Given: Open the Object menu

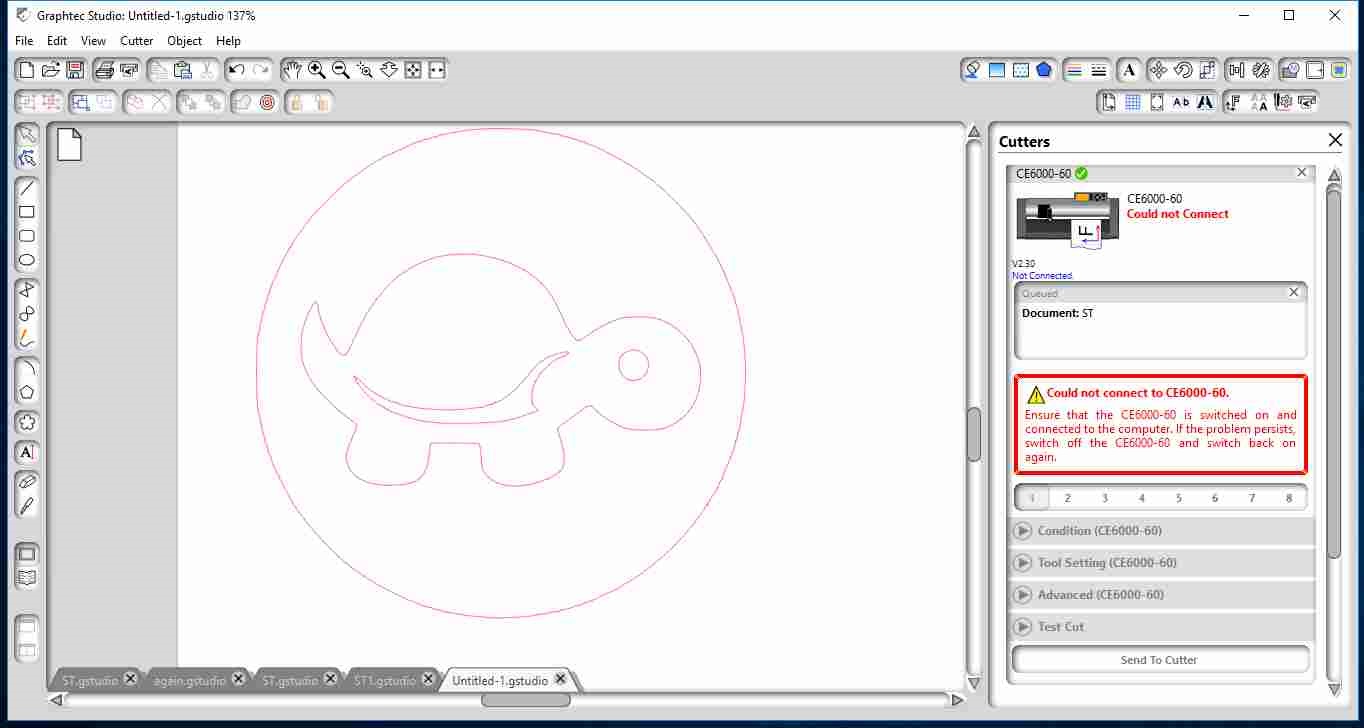Looking at the screenshot, I should click(185, 41).
